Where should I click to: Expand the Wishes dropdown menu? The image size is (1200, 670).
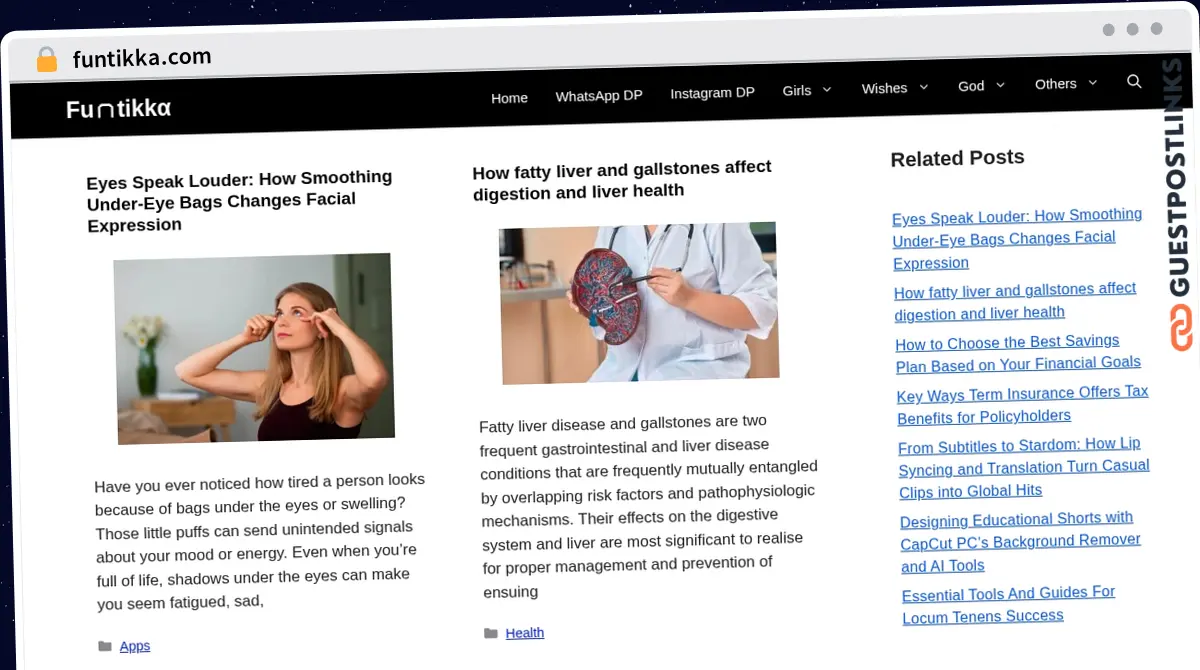tap(893, 88)
